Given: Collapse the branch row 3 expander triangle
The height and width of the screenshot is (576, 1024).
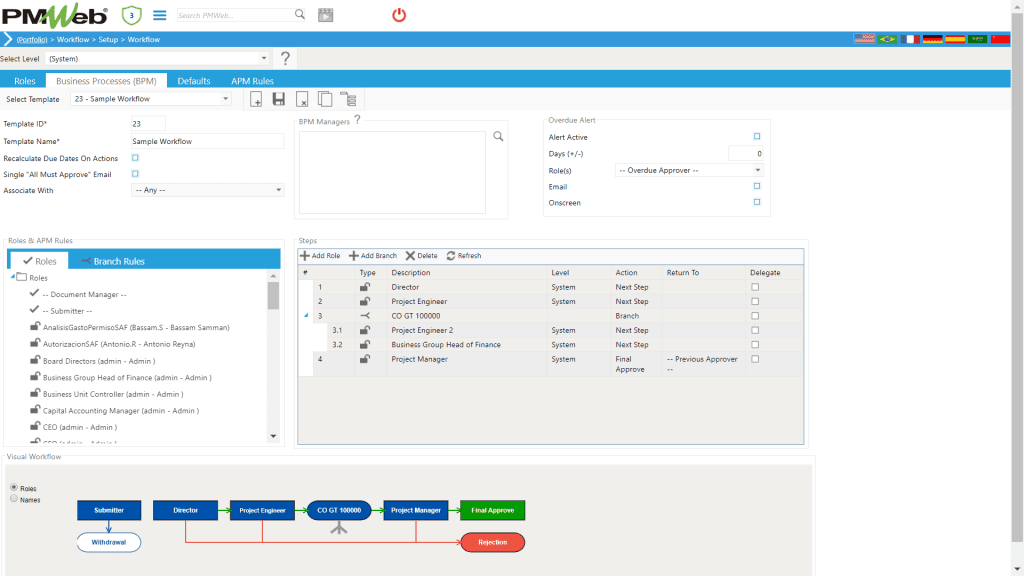Looking at the screenshot, I should pyautogui.click(x=306, y=315).
